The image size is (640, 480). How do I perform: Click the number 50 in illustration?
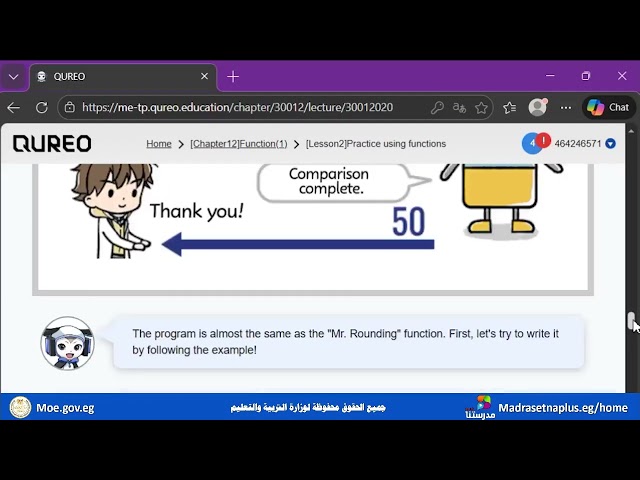[409, 222]
